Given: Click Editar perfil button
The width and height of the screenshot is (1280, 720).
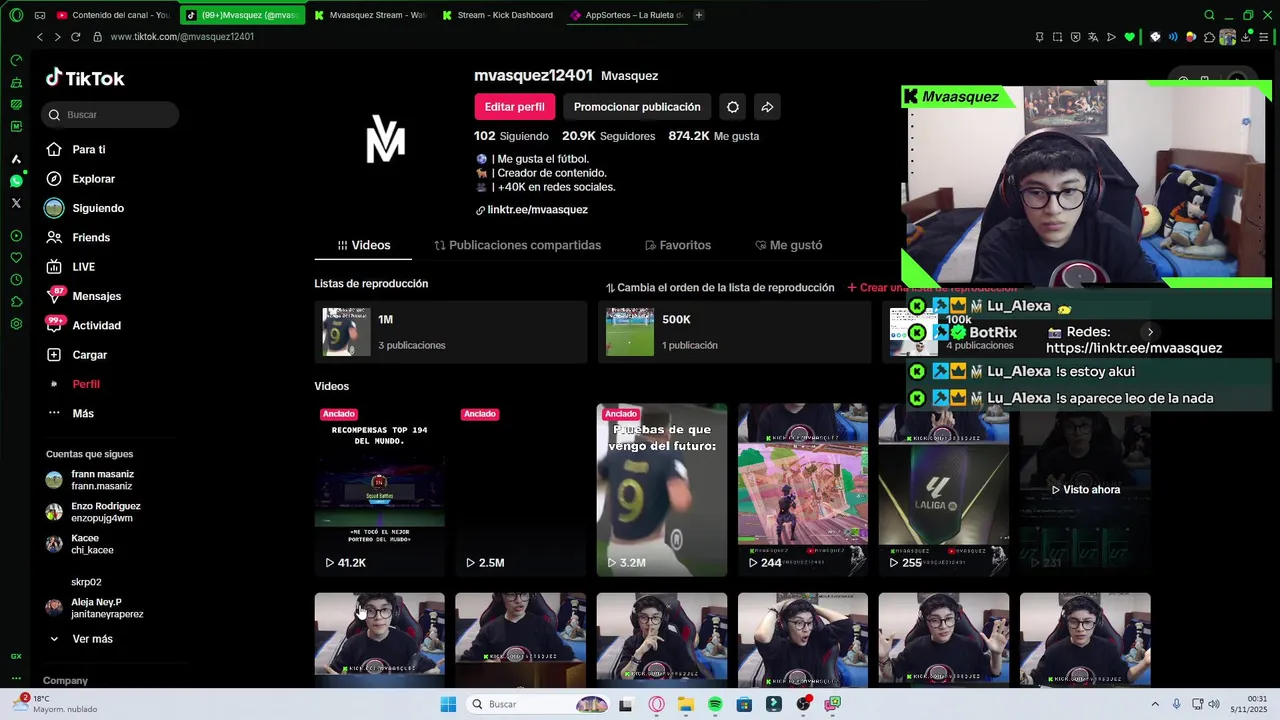Looking at the screenshot, I should tap(514, 107).
